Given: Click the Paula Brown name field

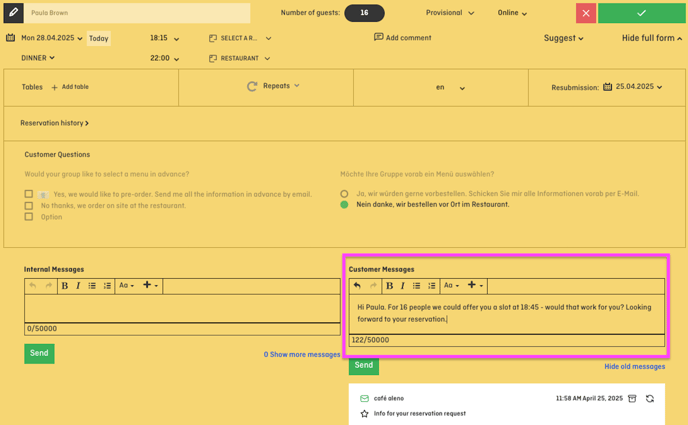Looking at the screenshot, I should tap(137, 13).
